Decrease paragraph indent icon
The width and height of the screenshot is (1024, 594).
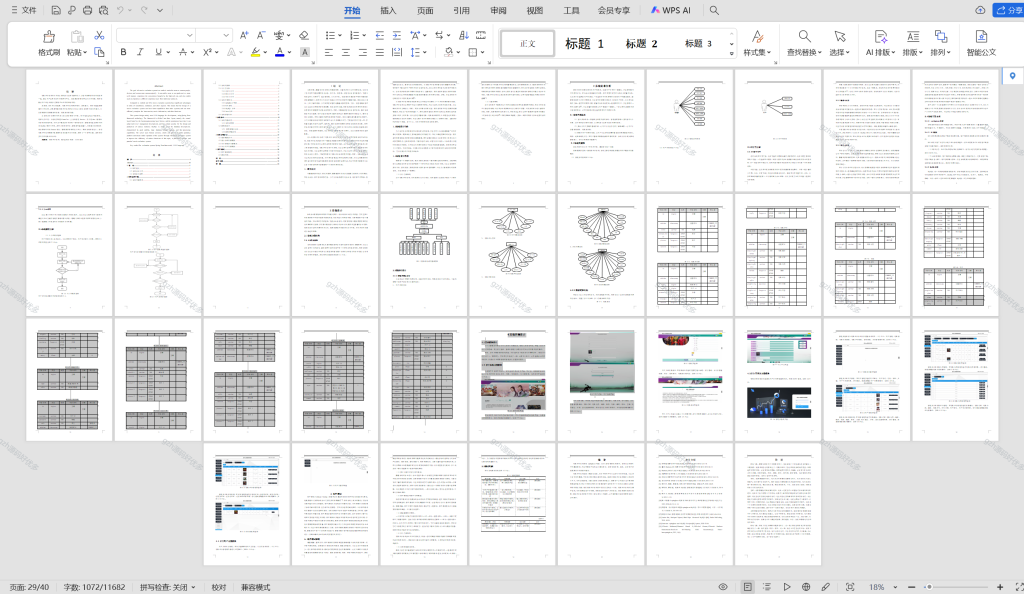[379, 35]
